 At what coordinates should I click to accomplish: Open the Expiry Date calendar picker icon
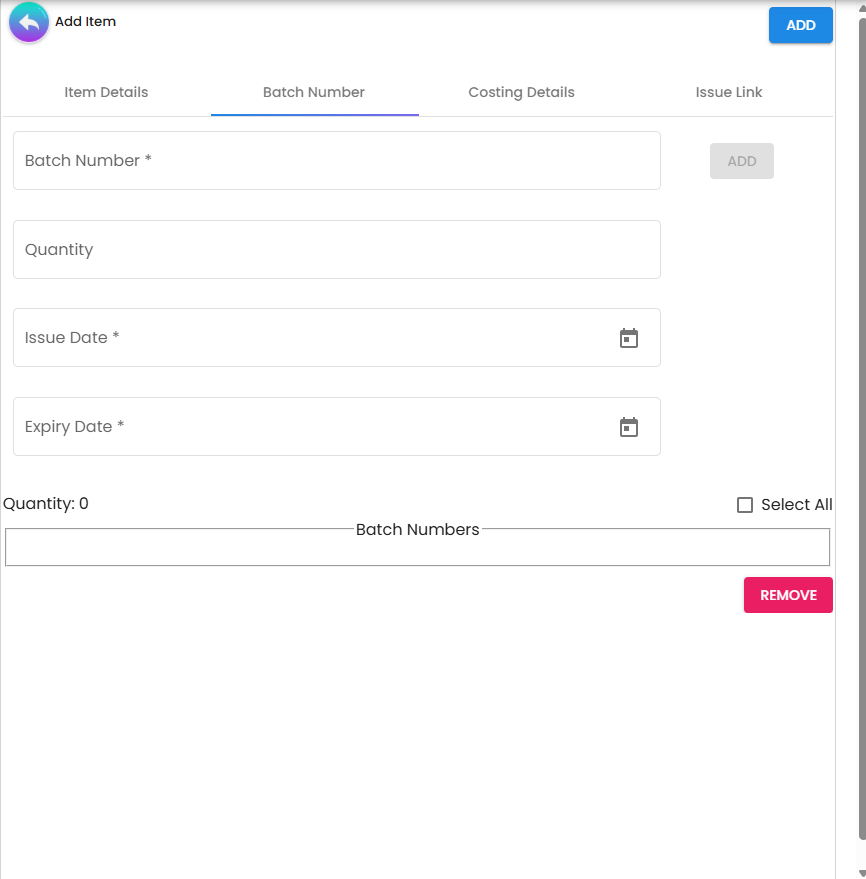[629, 427]
